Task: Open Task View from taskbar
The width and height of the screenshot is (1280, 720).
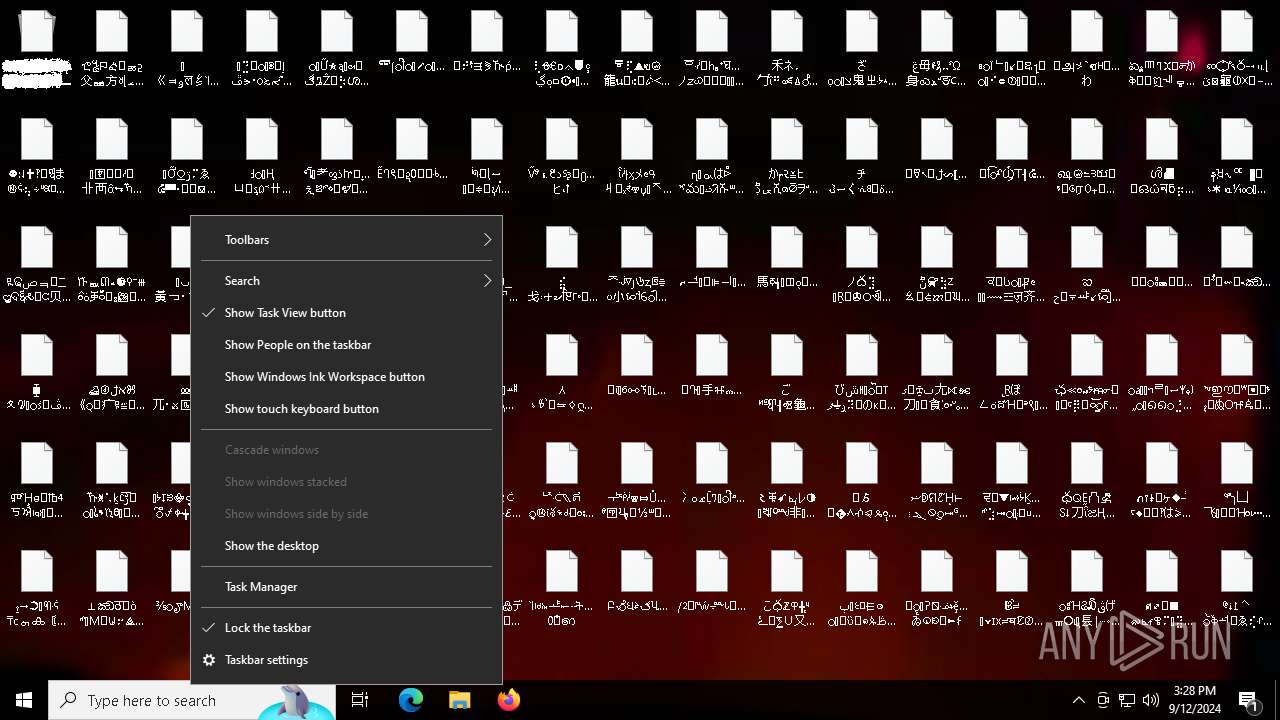Action: coord(360,700)
